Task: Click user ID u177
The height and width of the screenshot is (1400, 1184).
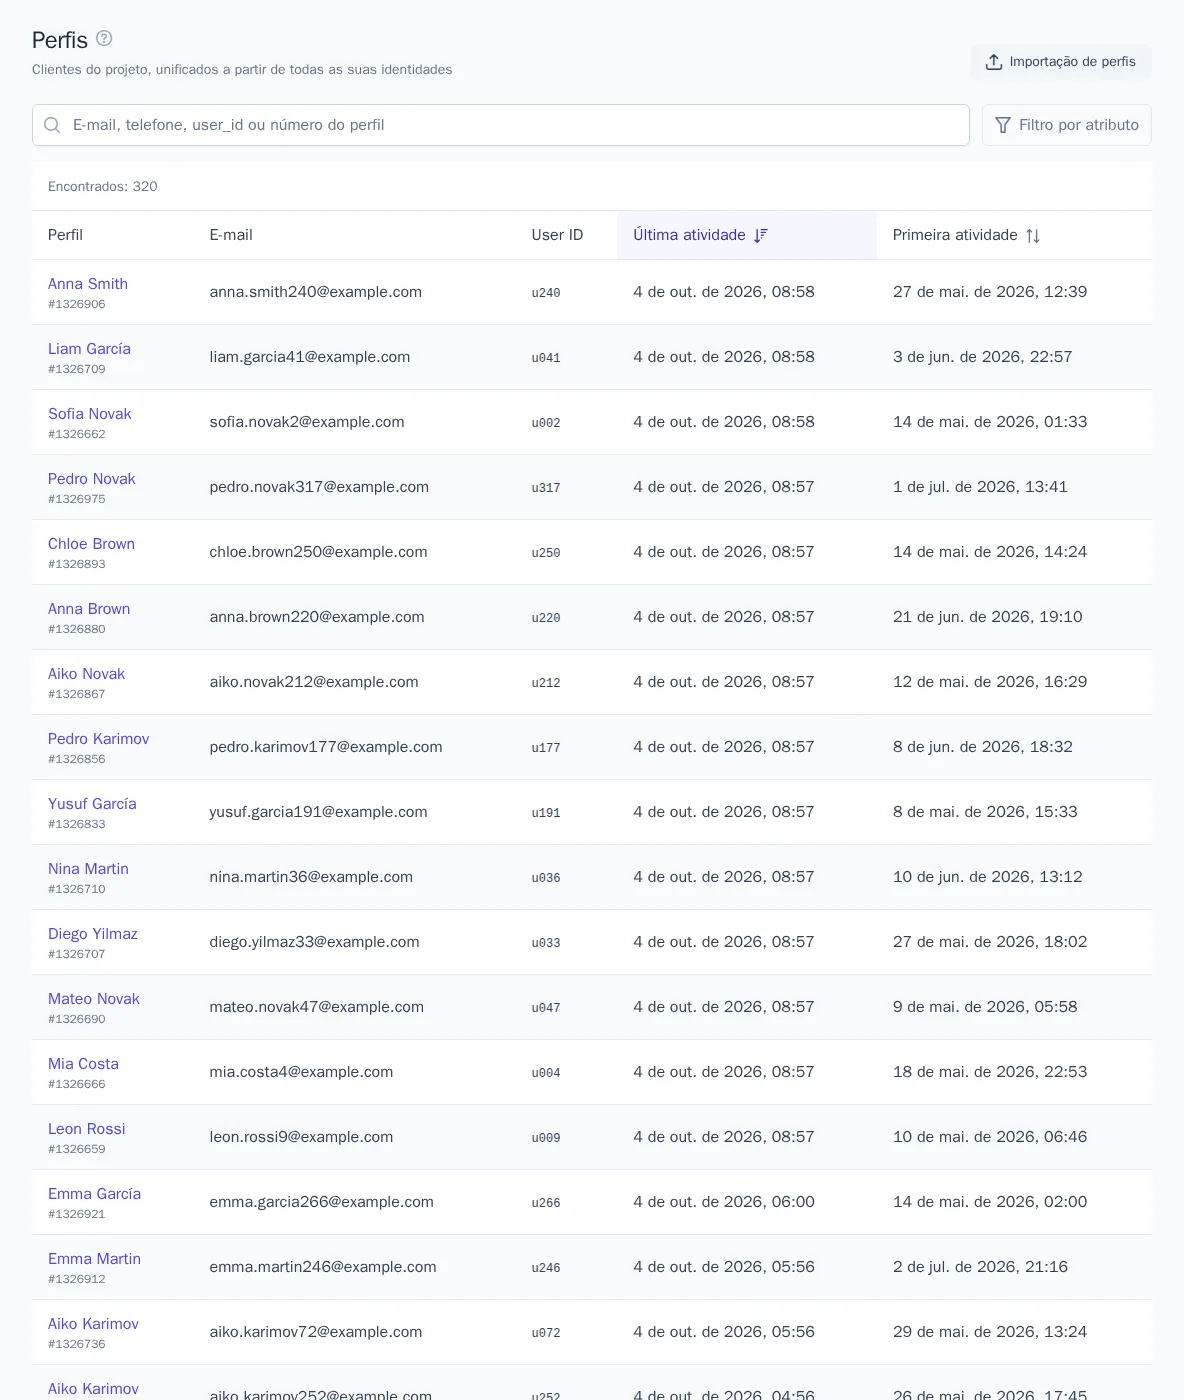Action: click(546, 748)
